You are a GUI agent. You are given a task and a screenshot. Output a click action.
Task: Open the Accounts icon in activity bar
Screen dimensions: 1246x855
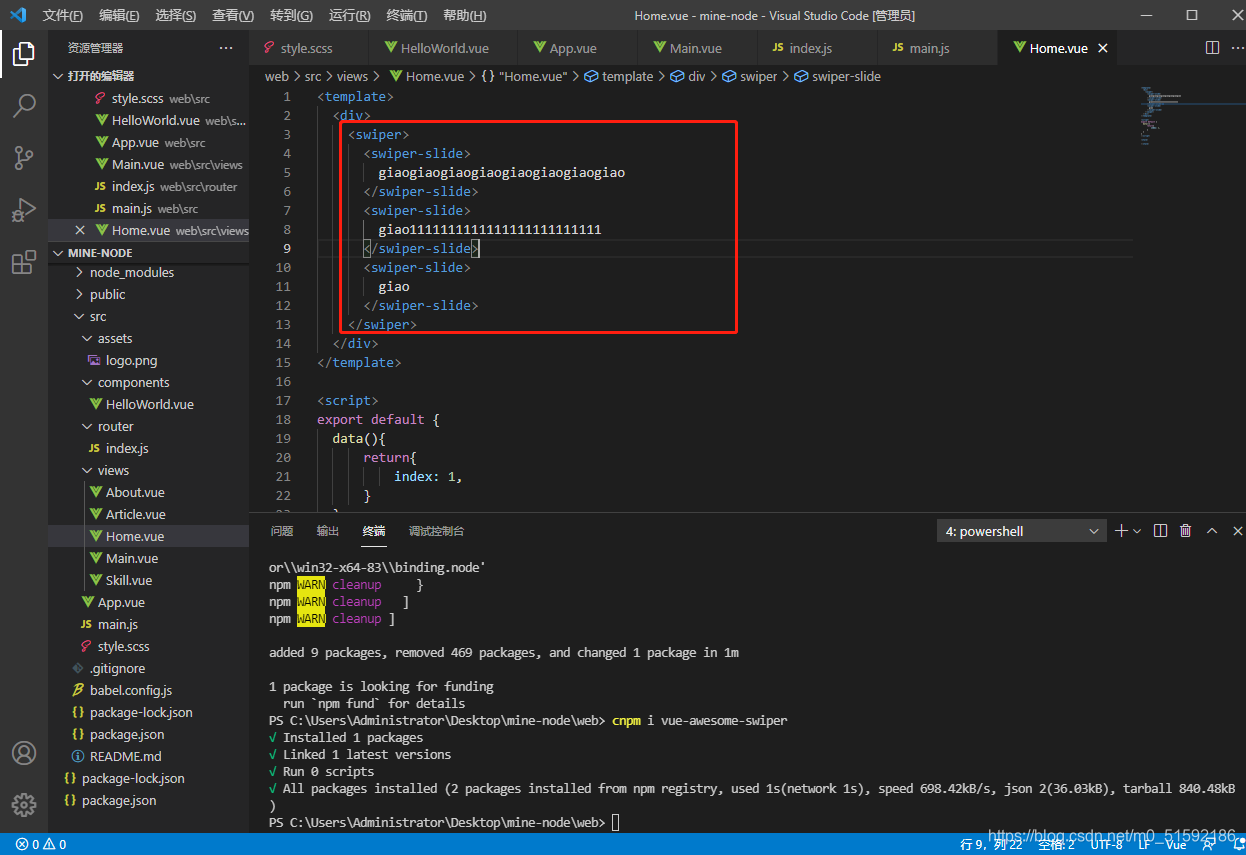24,753
